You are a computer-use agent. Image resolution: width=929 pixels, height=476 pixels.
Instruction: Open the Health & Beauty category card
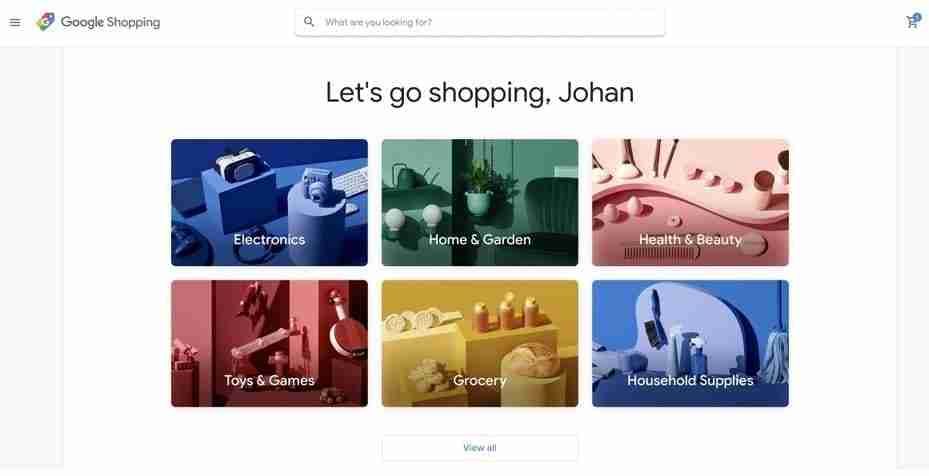click(x=690, y=203)
